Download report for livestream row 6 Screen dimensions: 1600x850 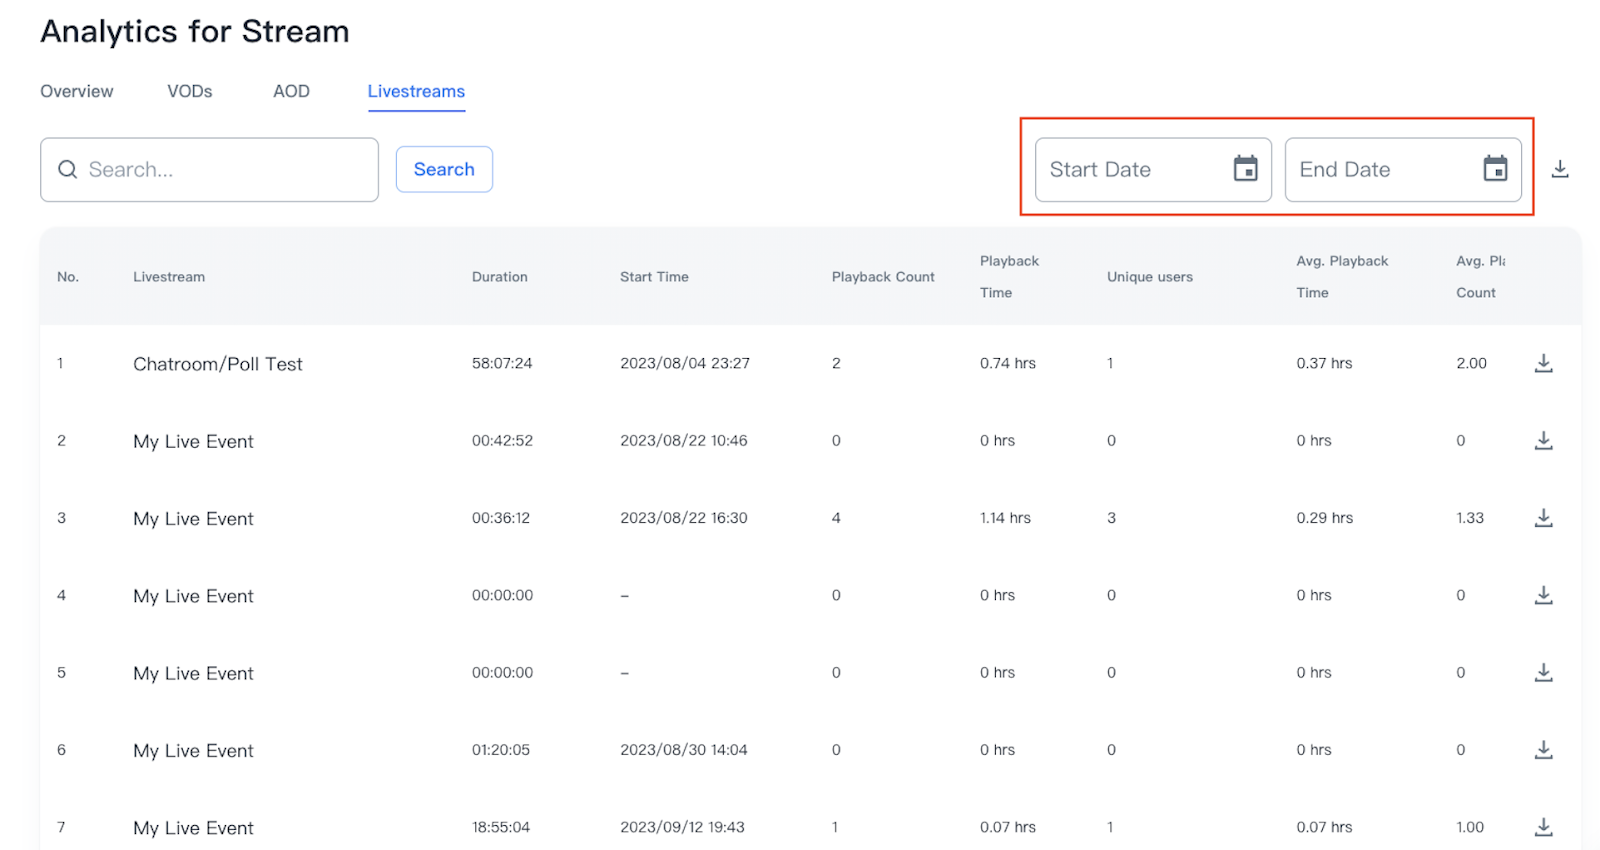1543,750
